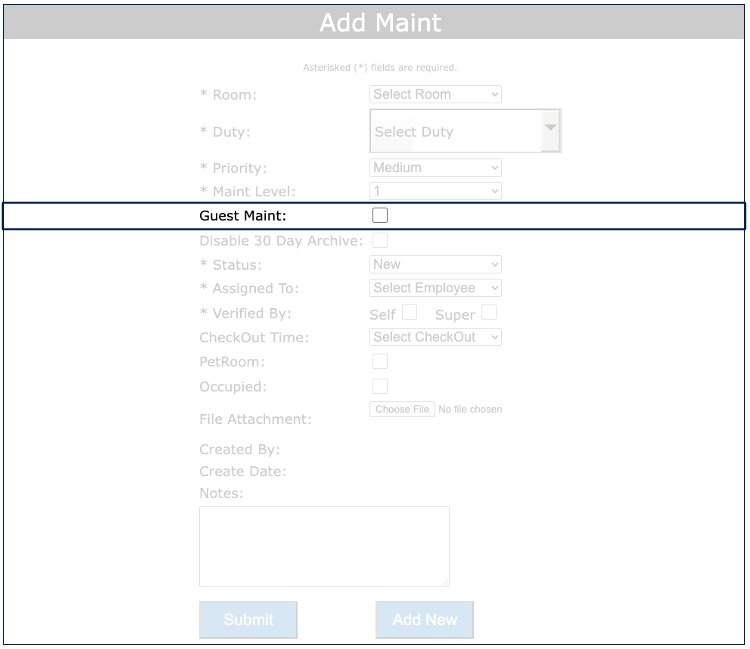Viewport: 750px width, 649px height.
Task: Click the Add Maint title bar
Action: (x=380, y=22)
